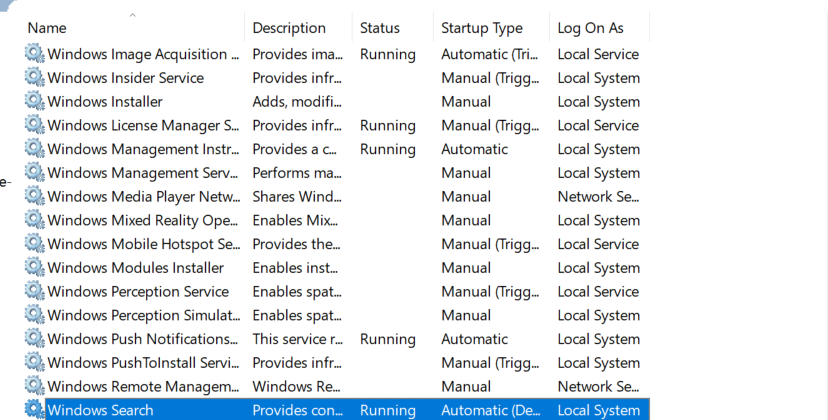Viewport: 828px width, 420px height.
Task: Sort services by the Name column header
Action: [x=47, y=28]
